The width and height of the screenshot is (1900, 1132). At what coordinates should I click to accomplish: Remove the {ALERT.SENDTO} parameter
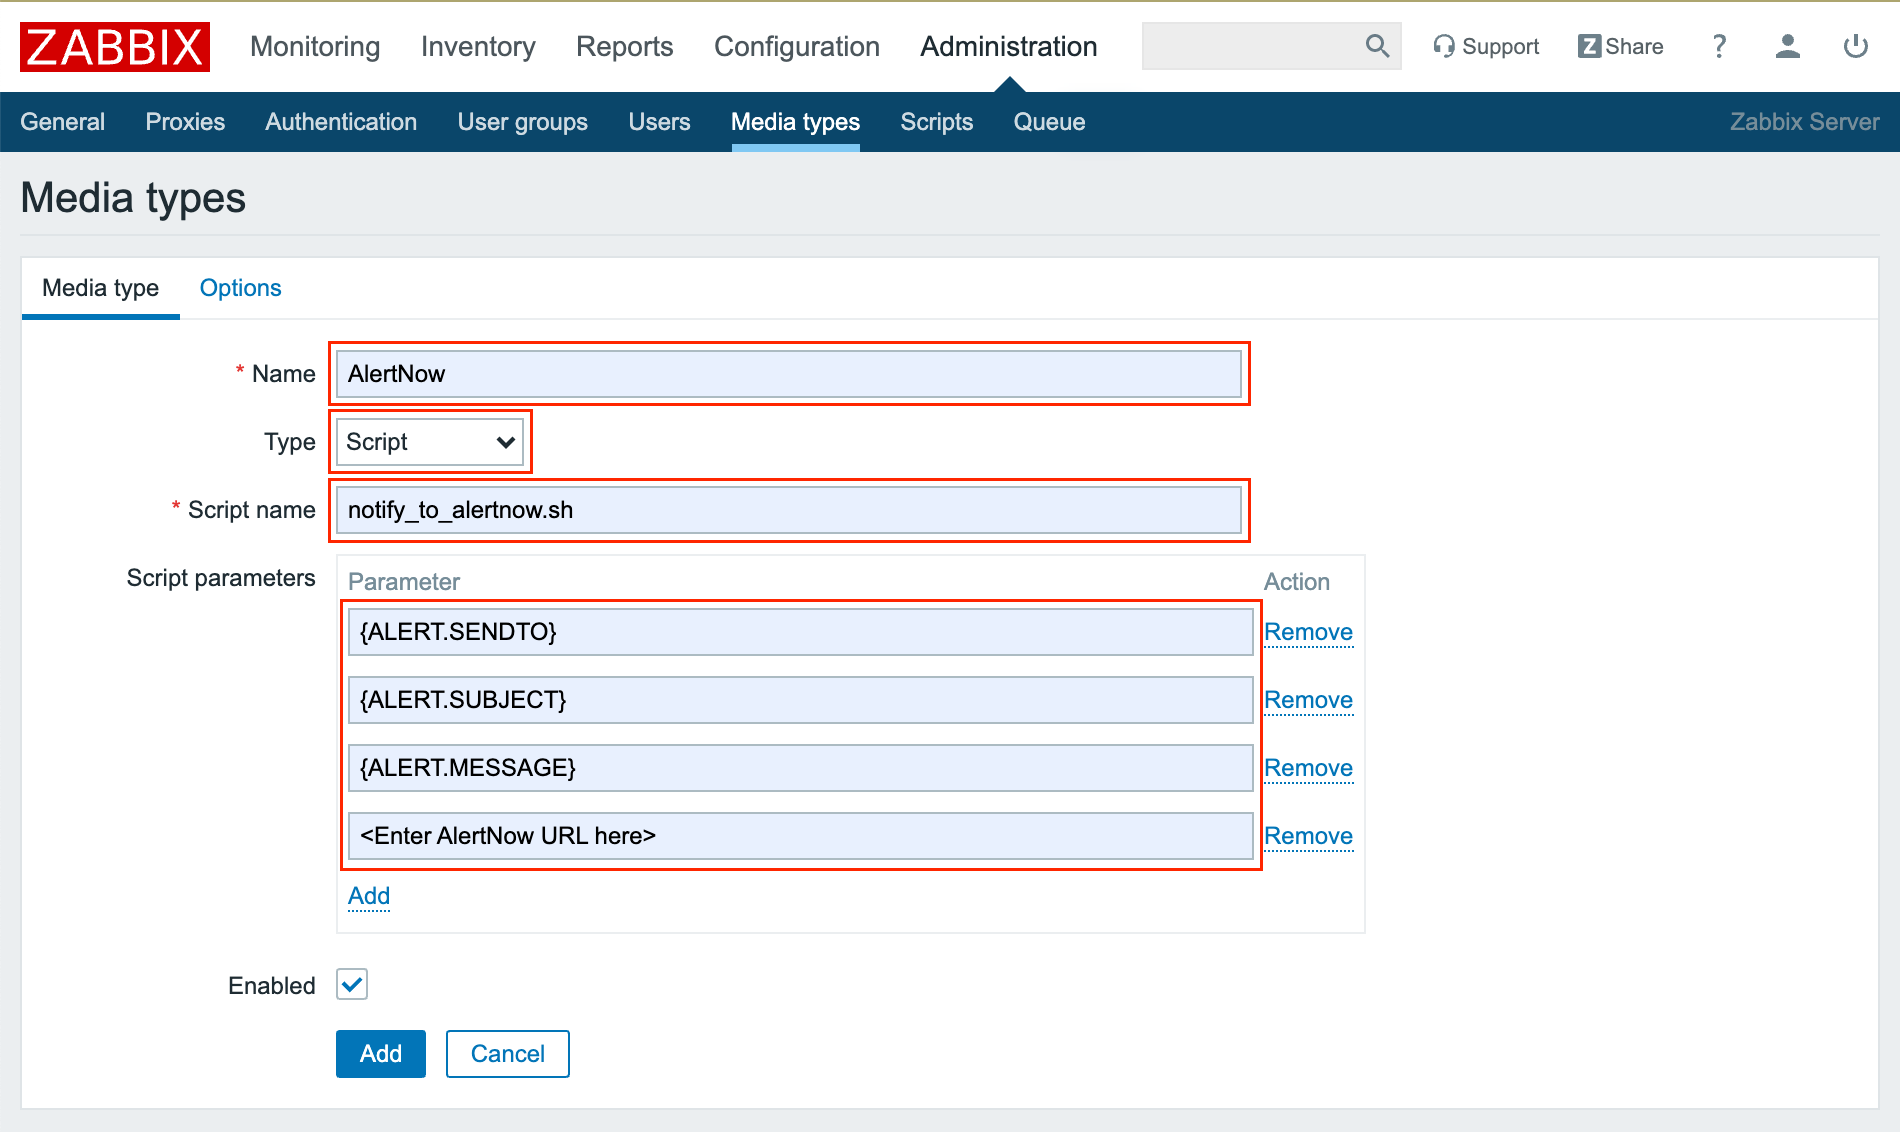(x=1308, y=632)
